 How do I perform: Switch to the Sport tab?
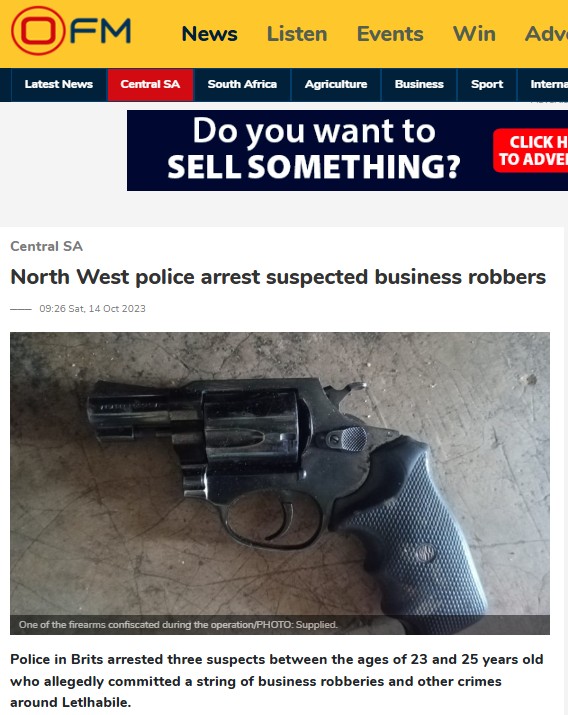[x=487, y=84]
